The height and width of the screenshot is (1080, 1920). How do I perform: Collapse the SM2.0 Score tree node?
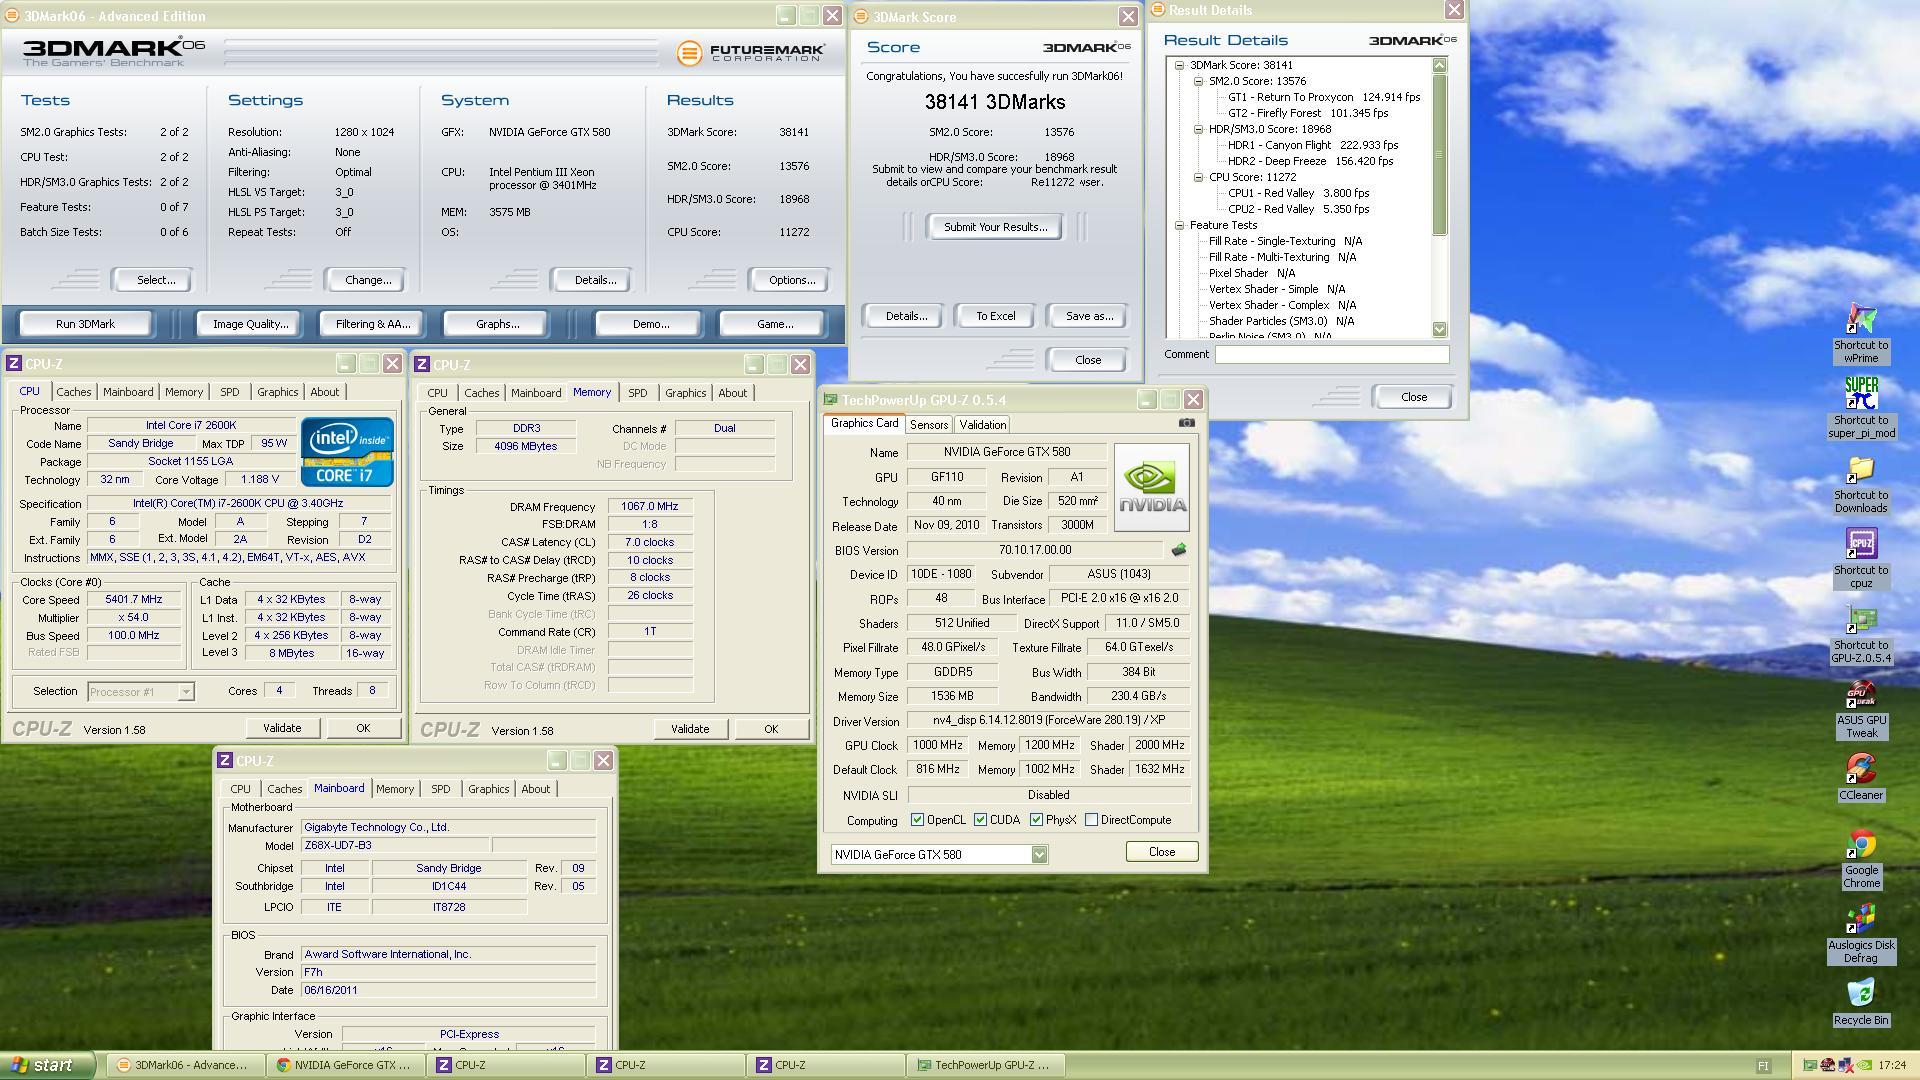(x=1199, y=81)
